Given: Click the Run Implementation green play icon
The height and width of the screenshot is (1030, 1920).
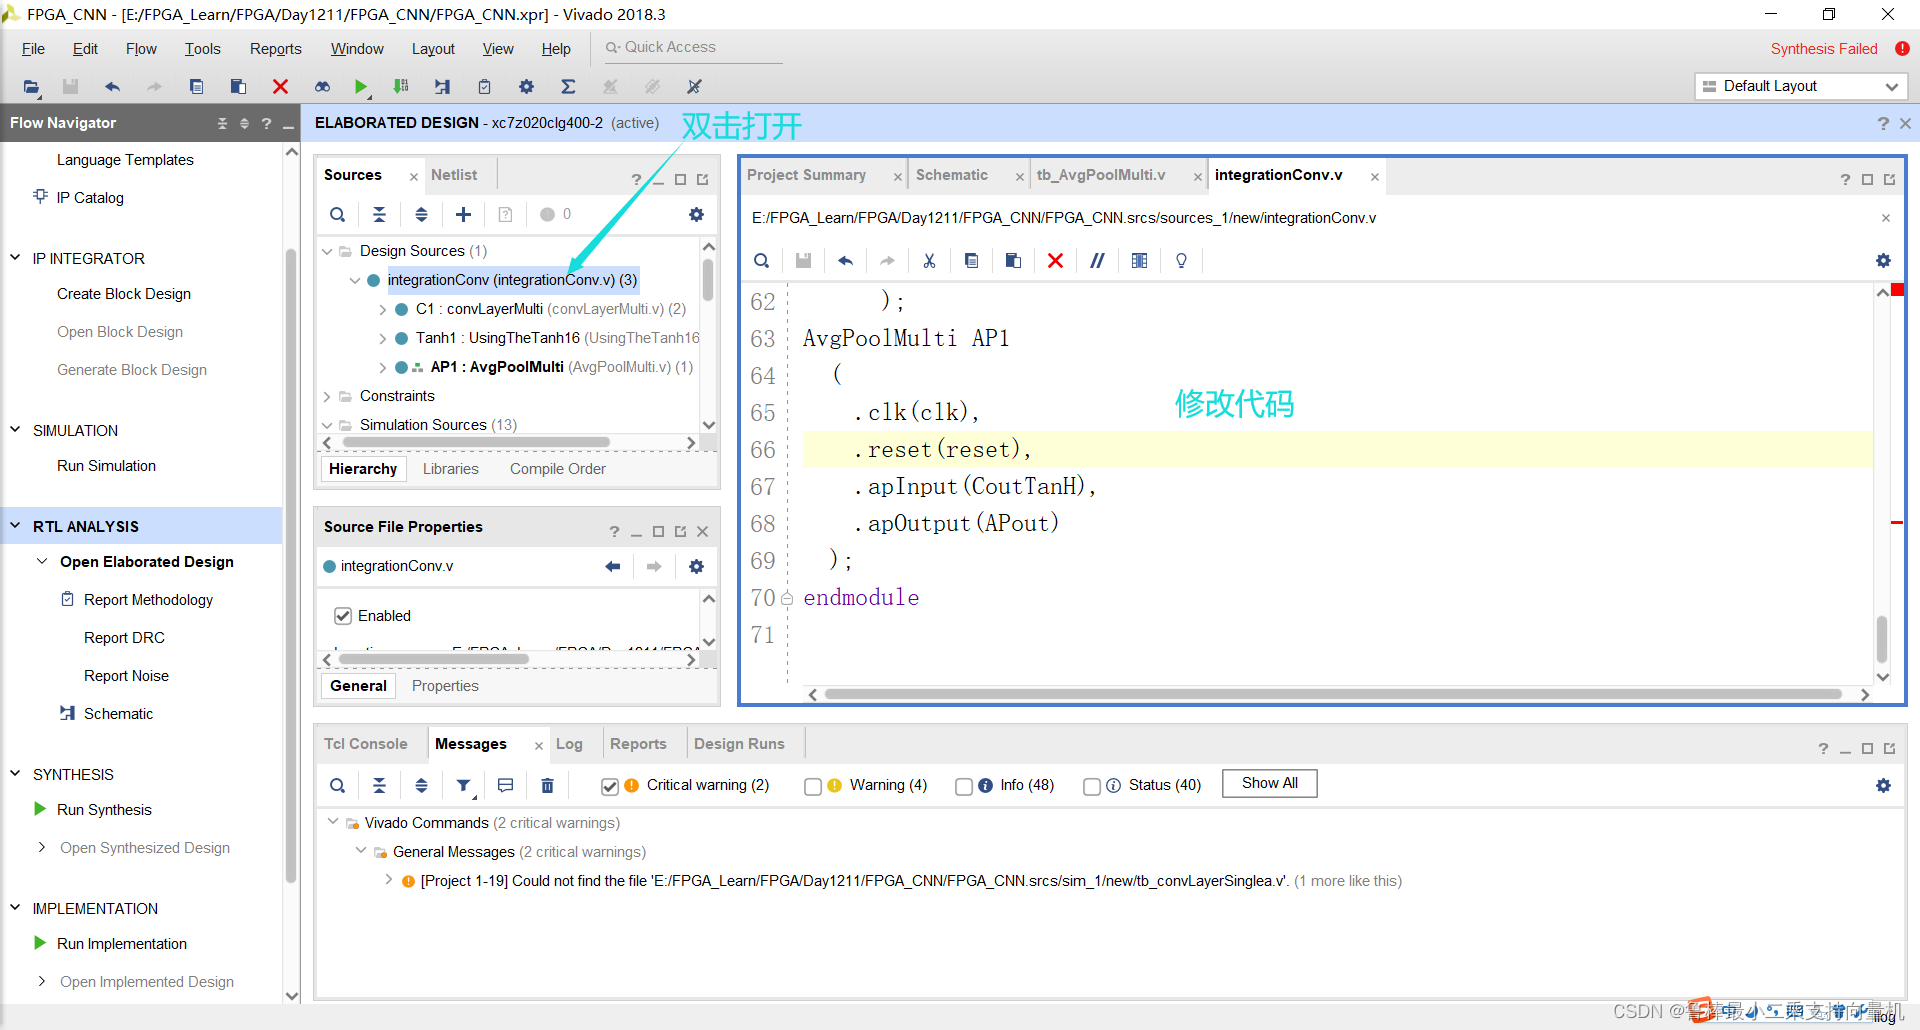Looking at the screenshot, I should 40,943.
